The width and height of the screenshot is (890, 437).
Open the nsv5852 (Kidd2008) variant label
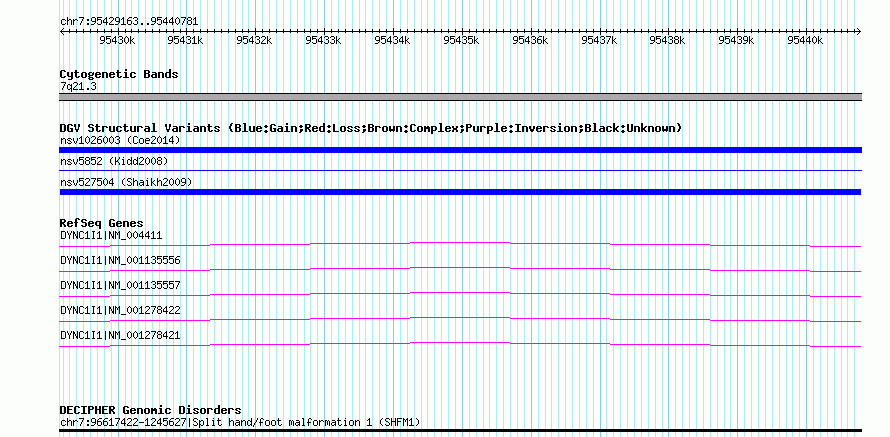(x=114, y=161)
